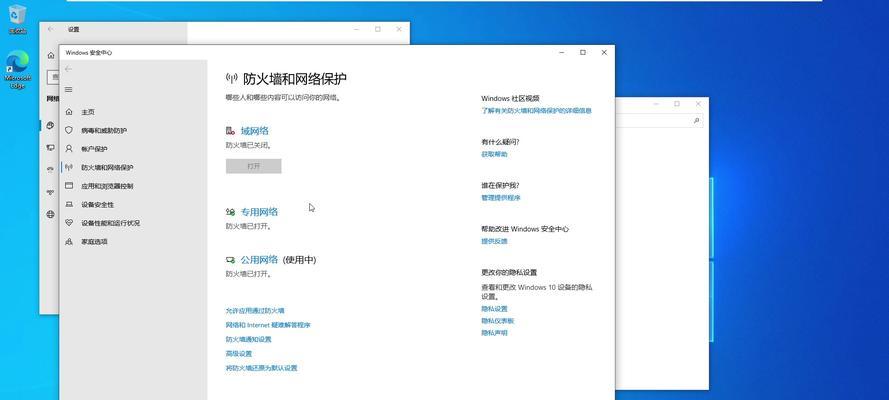The width and height of the screenshot is (889, 400).
Task: Open 高级设置 link
Action: 239,354
